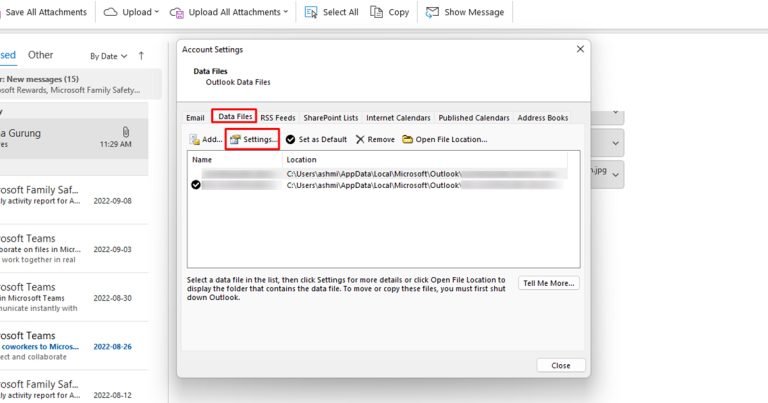Open data file Settings
This screenshot has width=768, height=403.
[253, 140]
